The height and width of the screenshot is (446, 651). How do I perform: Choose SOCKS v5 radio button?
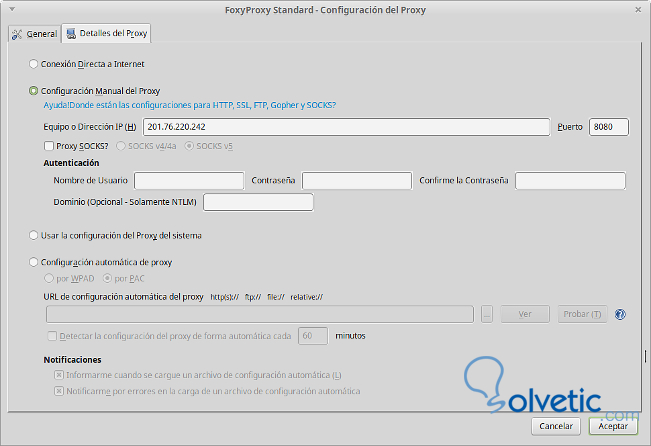click(x=189, y=146)
